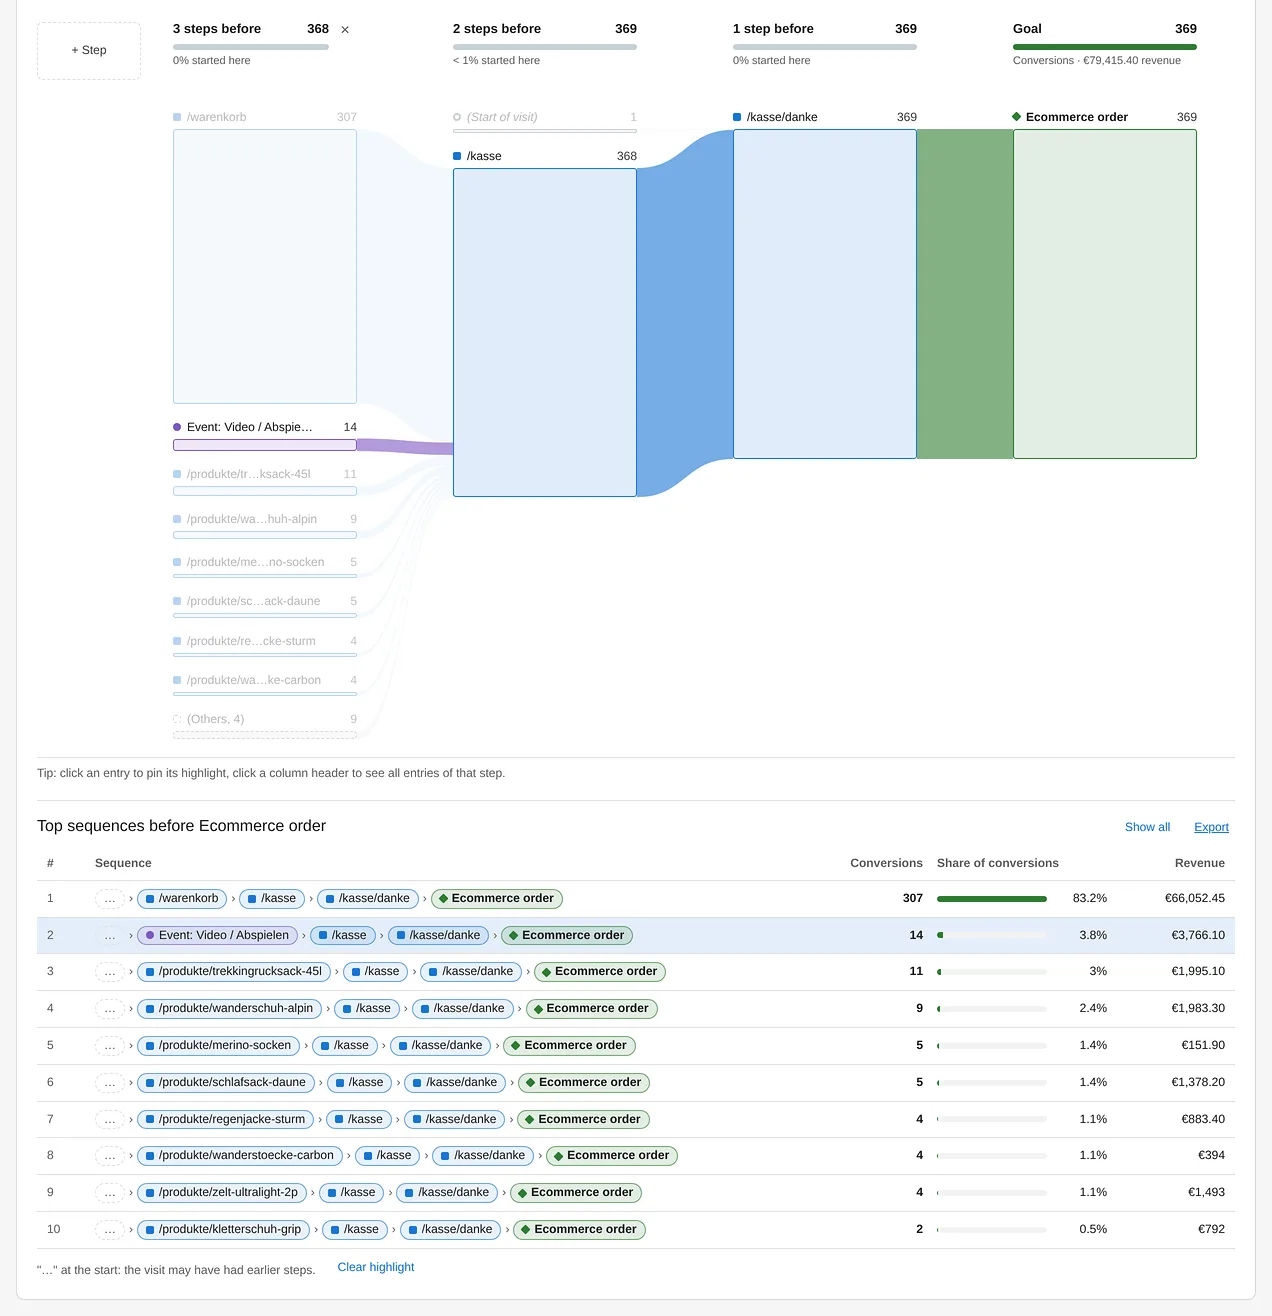Click the Sequence column header
Image resolution: width=1272 pixels, height=1316 pixels.
pos(123,863)
